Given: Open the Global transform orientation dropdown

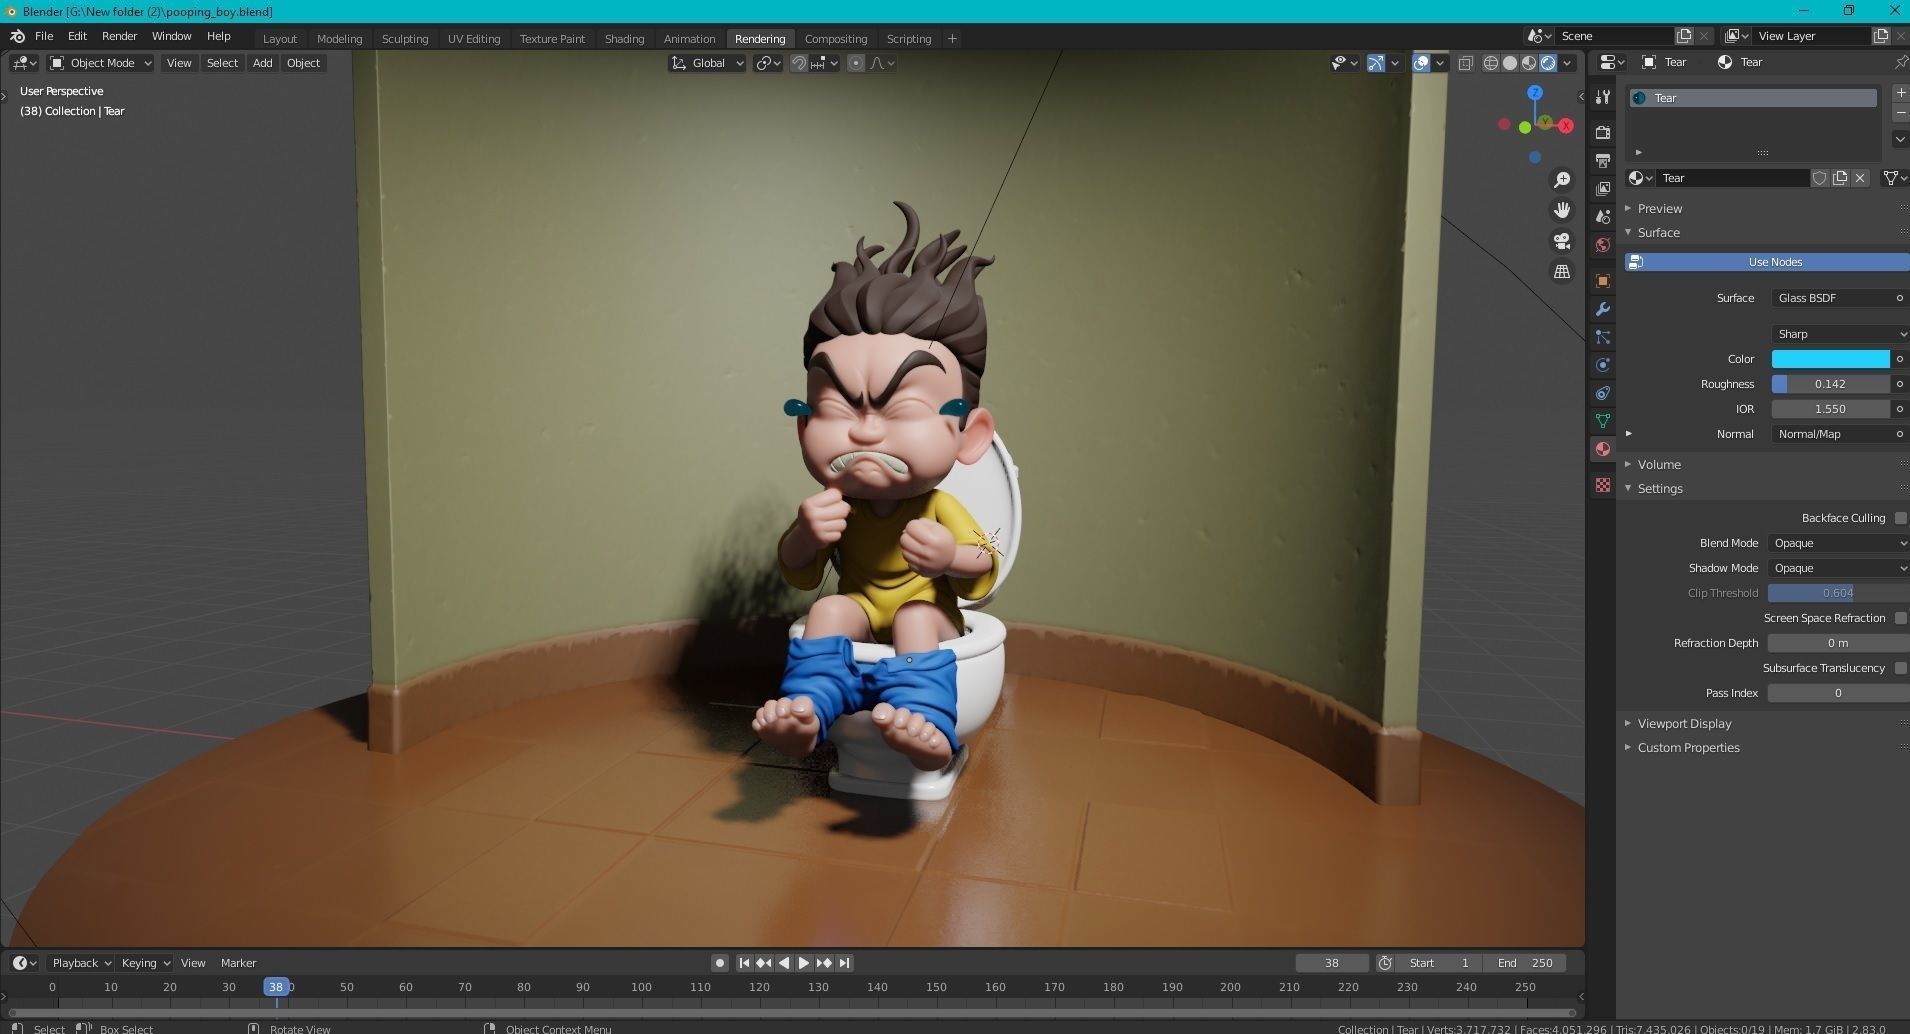Looking at the screenshot, I should tap(707, 63).
